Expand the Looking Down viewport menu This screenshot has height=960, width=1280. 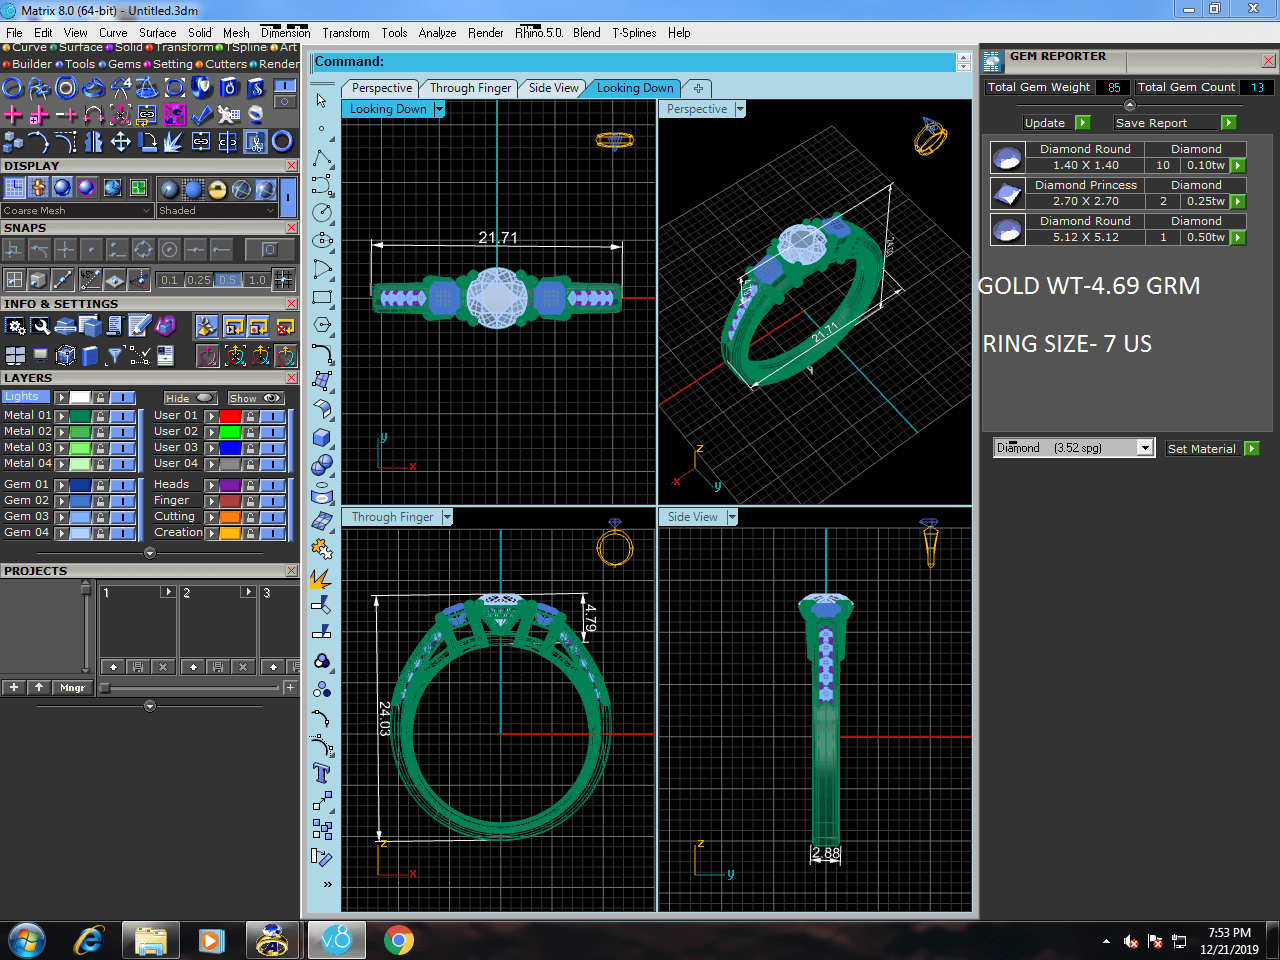click(x=439, y=109)
